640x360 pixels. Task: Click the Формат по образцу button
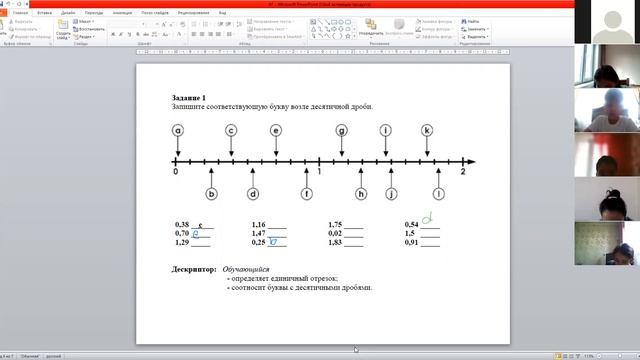tap(30, 37)
